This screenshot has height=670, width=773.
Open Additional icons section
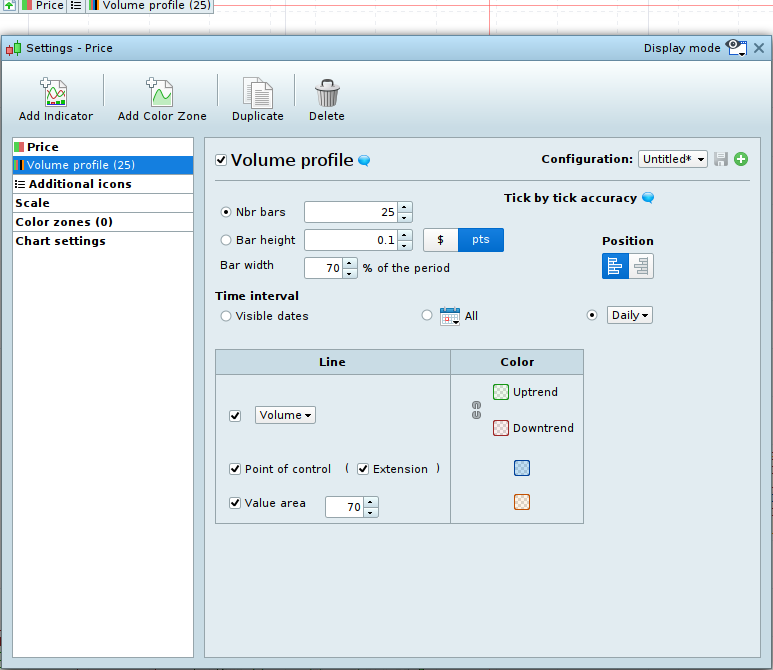point(103,184)
